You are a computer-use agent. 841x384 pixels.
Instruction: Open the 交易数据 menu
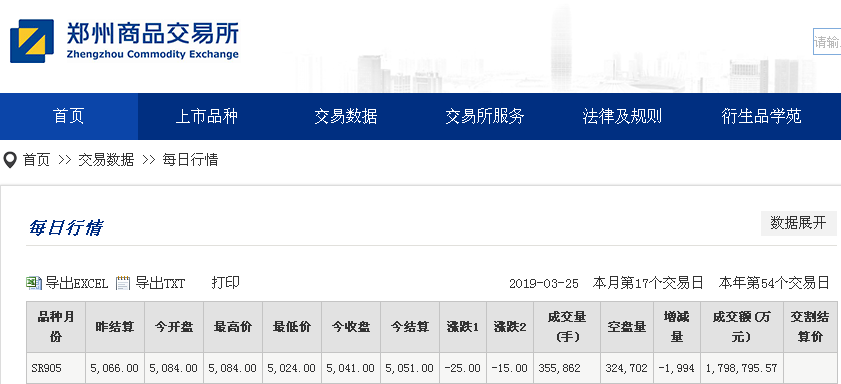click(x=345, y=116)
